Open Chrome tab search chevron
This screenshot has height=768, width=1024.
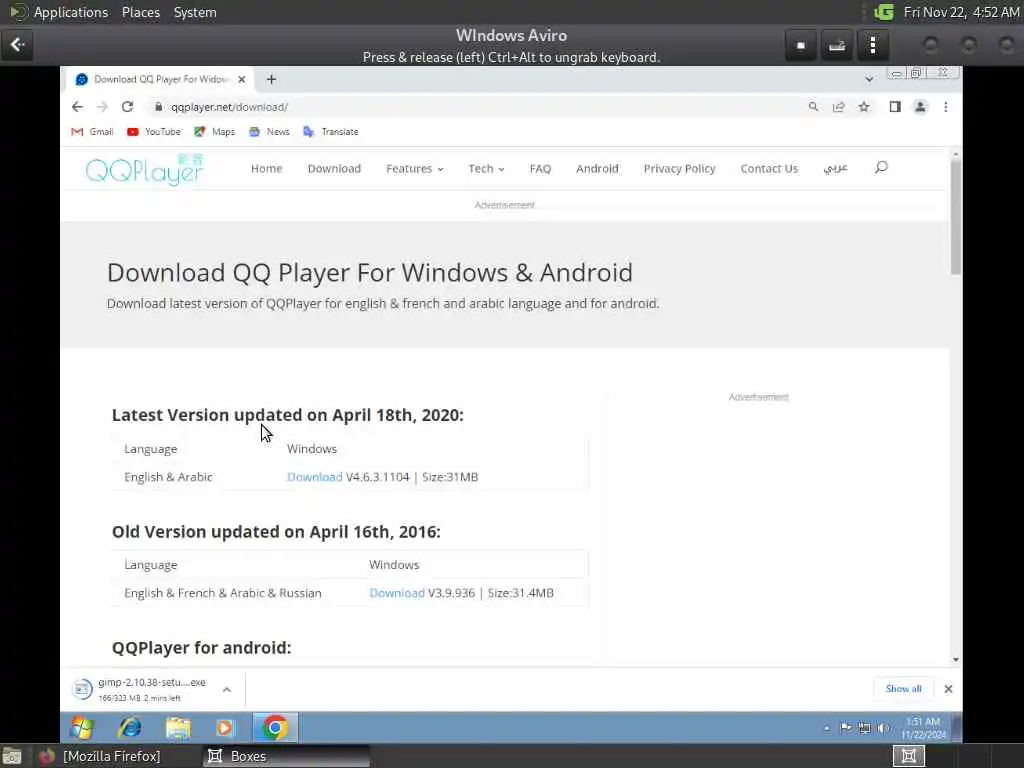(x=869, y=79)
